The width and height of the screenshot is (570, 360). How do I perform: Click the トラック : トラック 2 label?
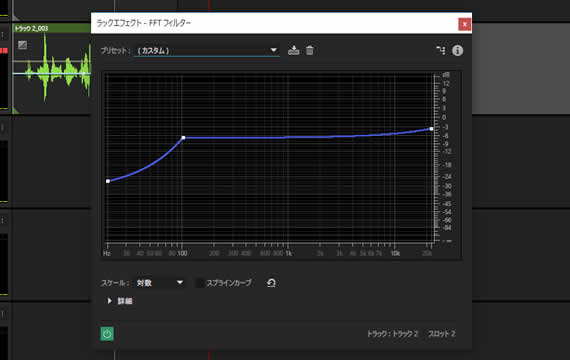pos(393,333)
